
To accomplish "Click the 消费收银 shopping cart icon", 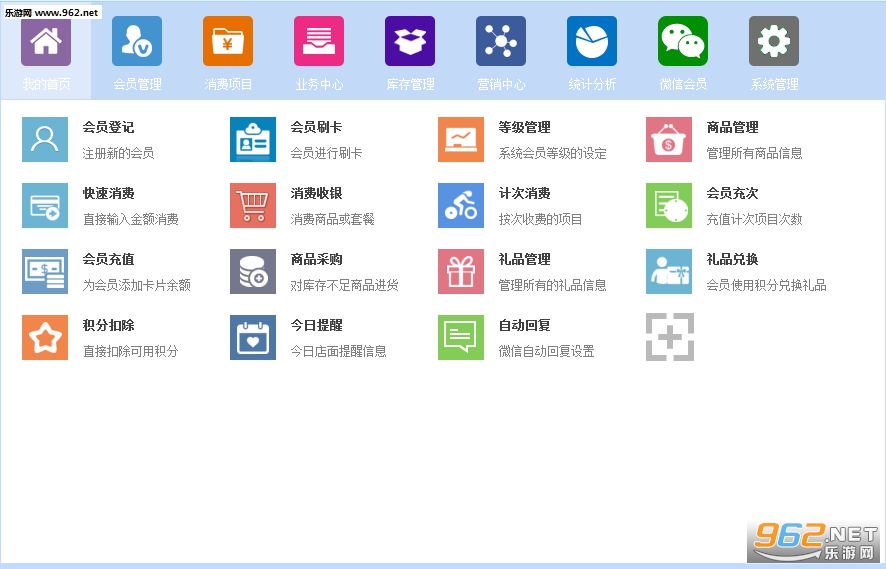I will tap(253, 205).
